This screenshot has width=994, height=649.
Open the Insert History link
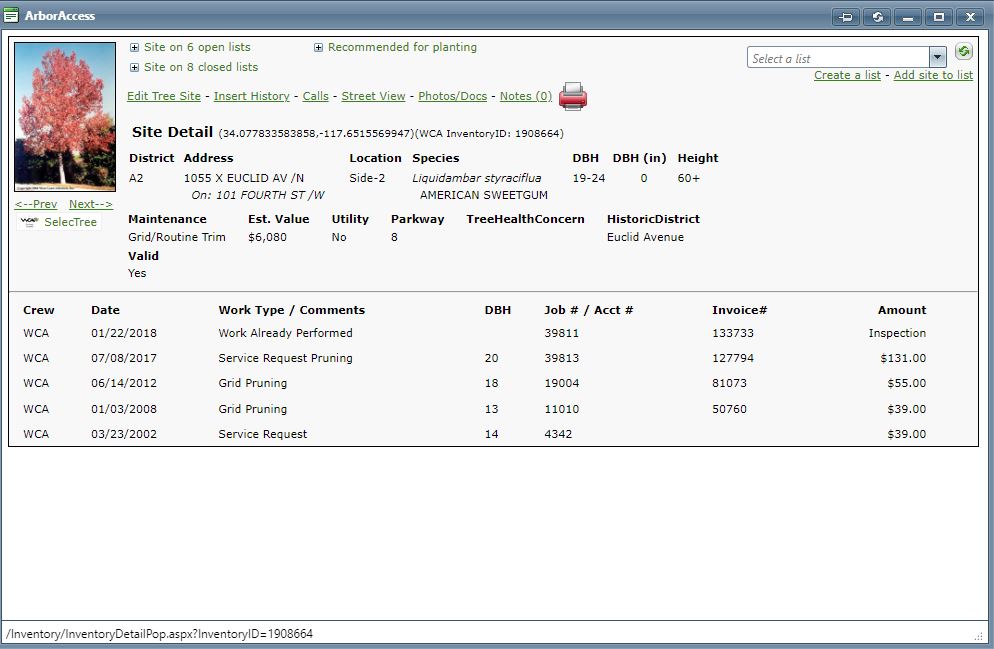click(251, 96)
